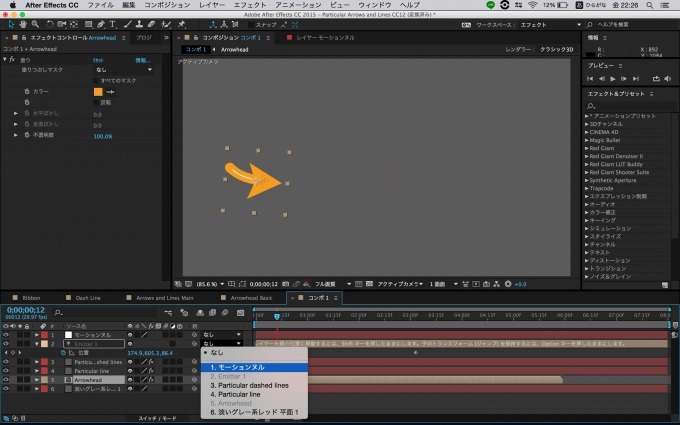This screenshot has width=680, height=425.
Task: Select 'Particular dashed lines' from the parent list
Action: pos(248,385)
